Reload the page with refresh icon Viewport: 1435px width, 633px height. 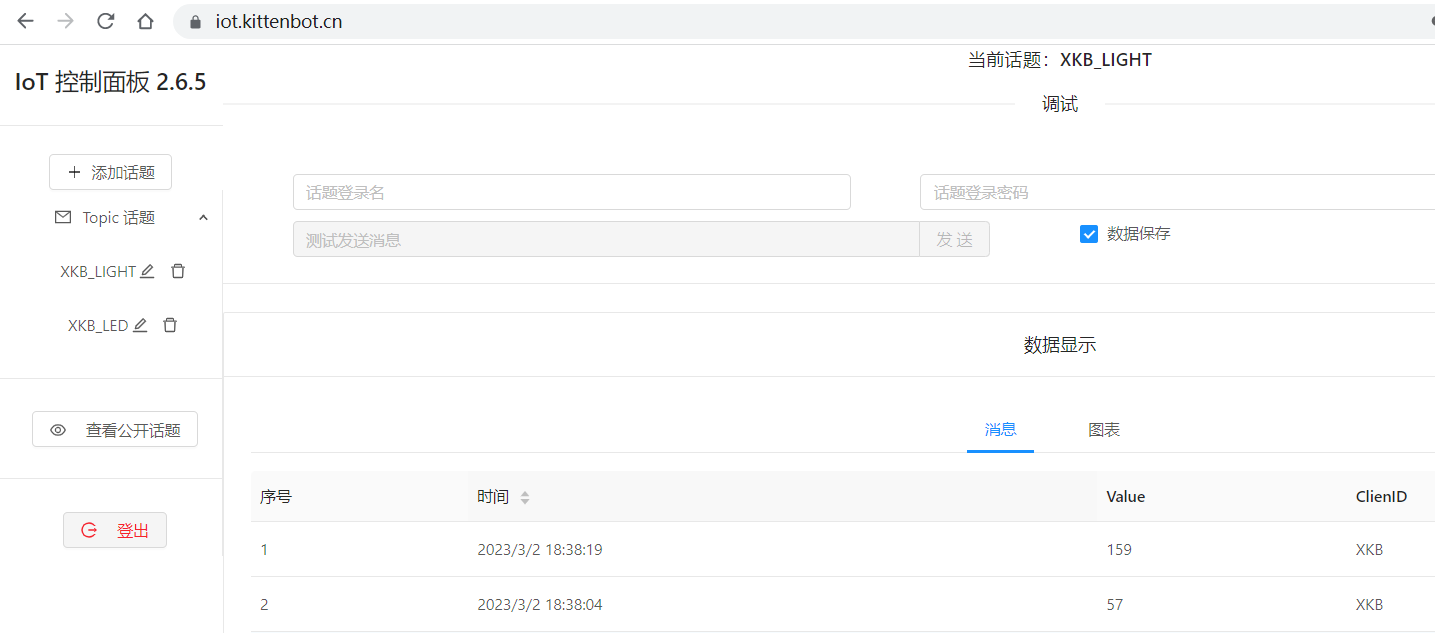click(x=105, y=21)
